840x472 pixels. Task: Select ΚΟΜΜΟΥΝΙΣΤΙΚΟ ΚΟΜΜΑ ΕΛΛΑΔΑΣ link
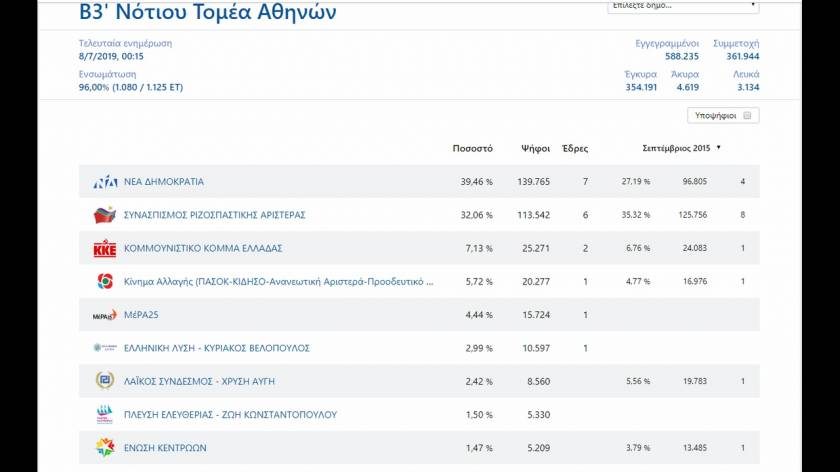(x=203, y=248)
